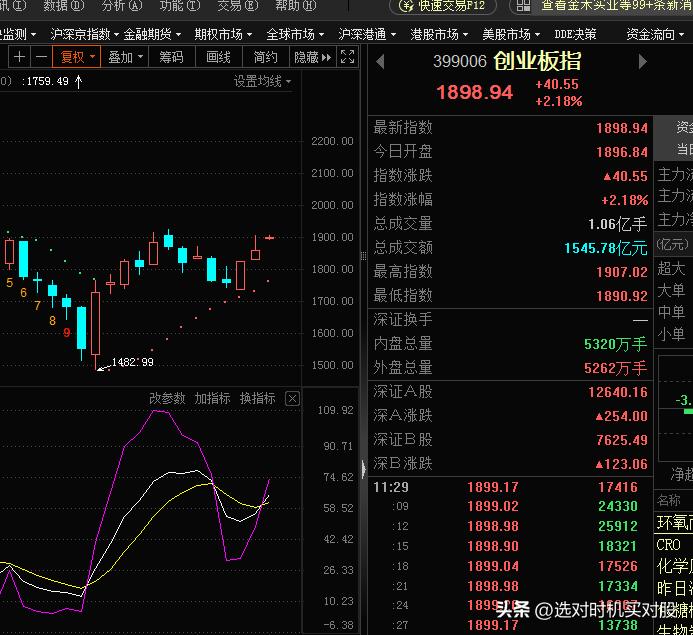Select the 11:29 tick row
Viewport: 693px width, 635px height.
pyautogui.click(x=510, y=487)
